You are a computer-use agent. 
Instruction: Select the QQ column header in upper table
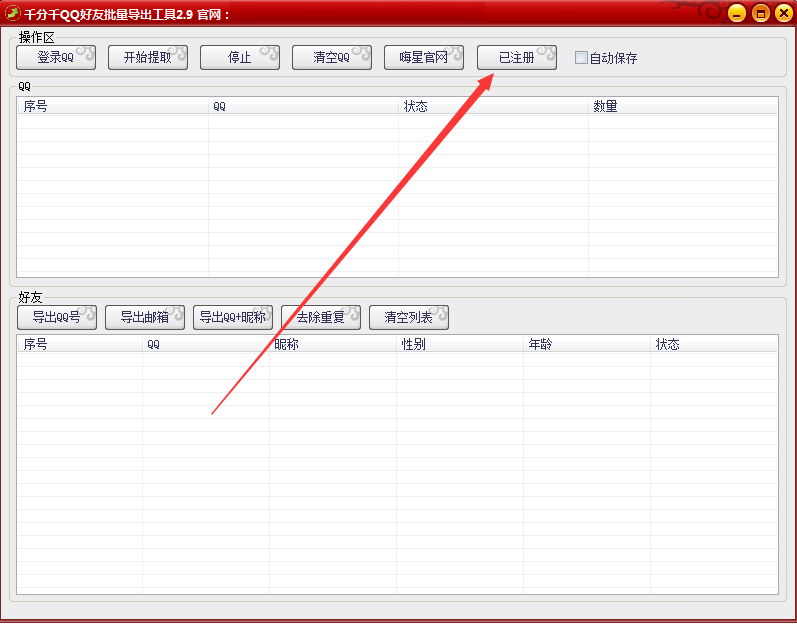pyautogui.click(x=303, y=106)
